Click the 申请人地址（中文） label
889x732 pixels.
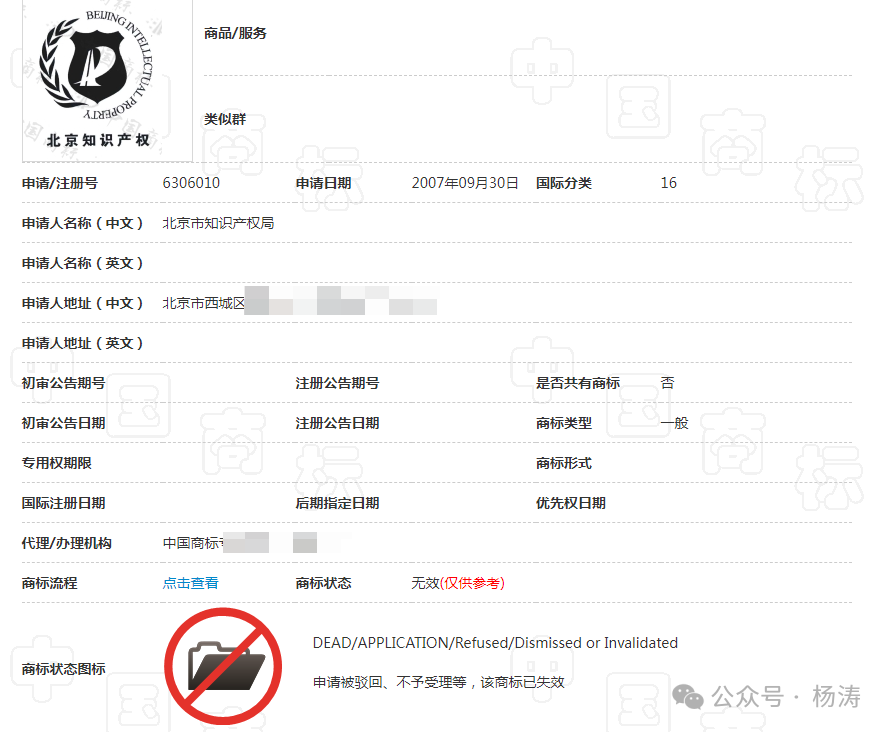point(83,303)
